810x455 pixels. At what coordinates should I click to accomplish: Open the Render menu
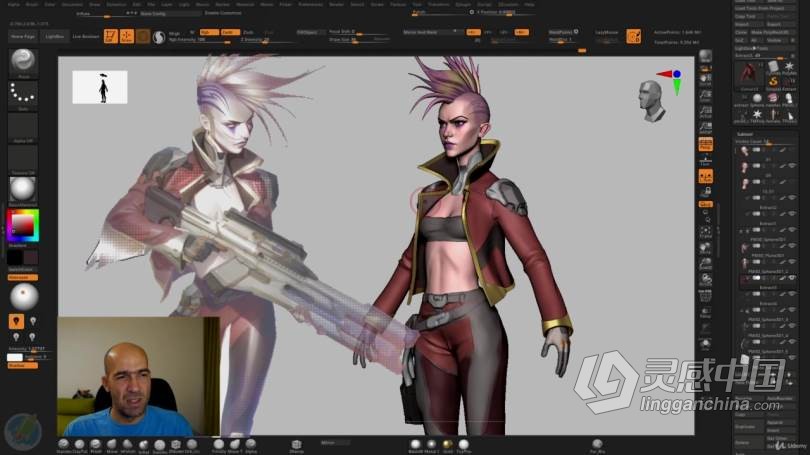point(336,4)
